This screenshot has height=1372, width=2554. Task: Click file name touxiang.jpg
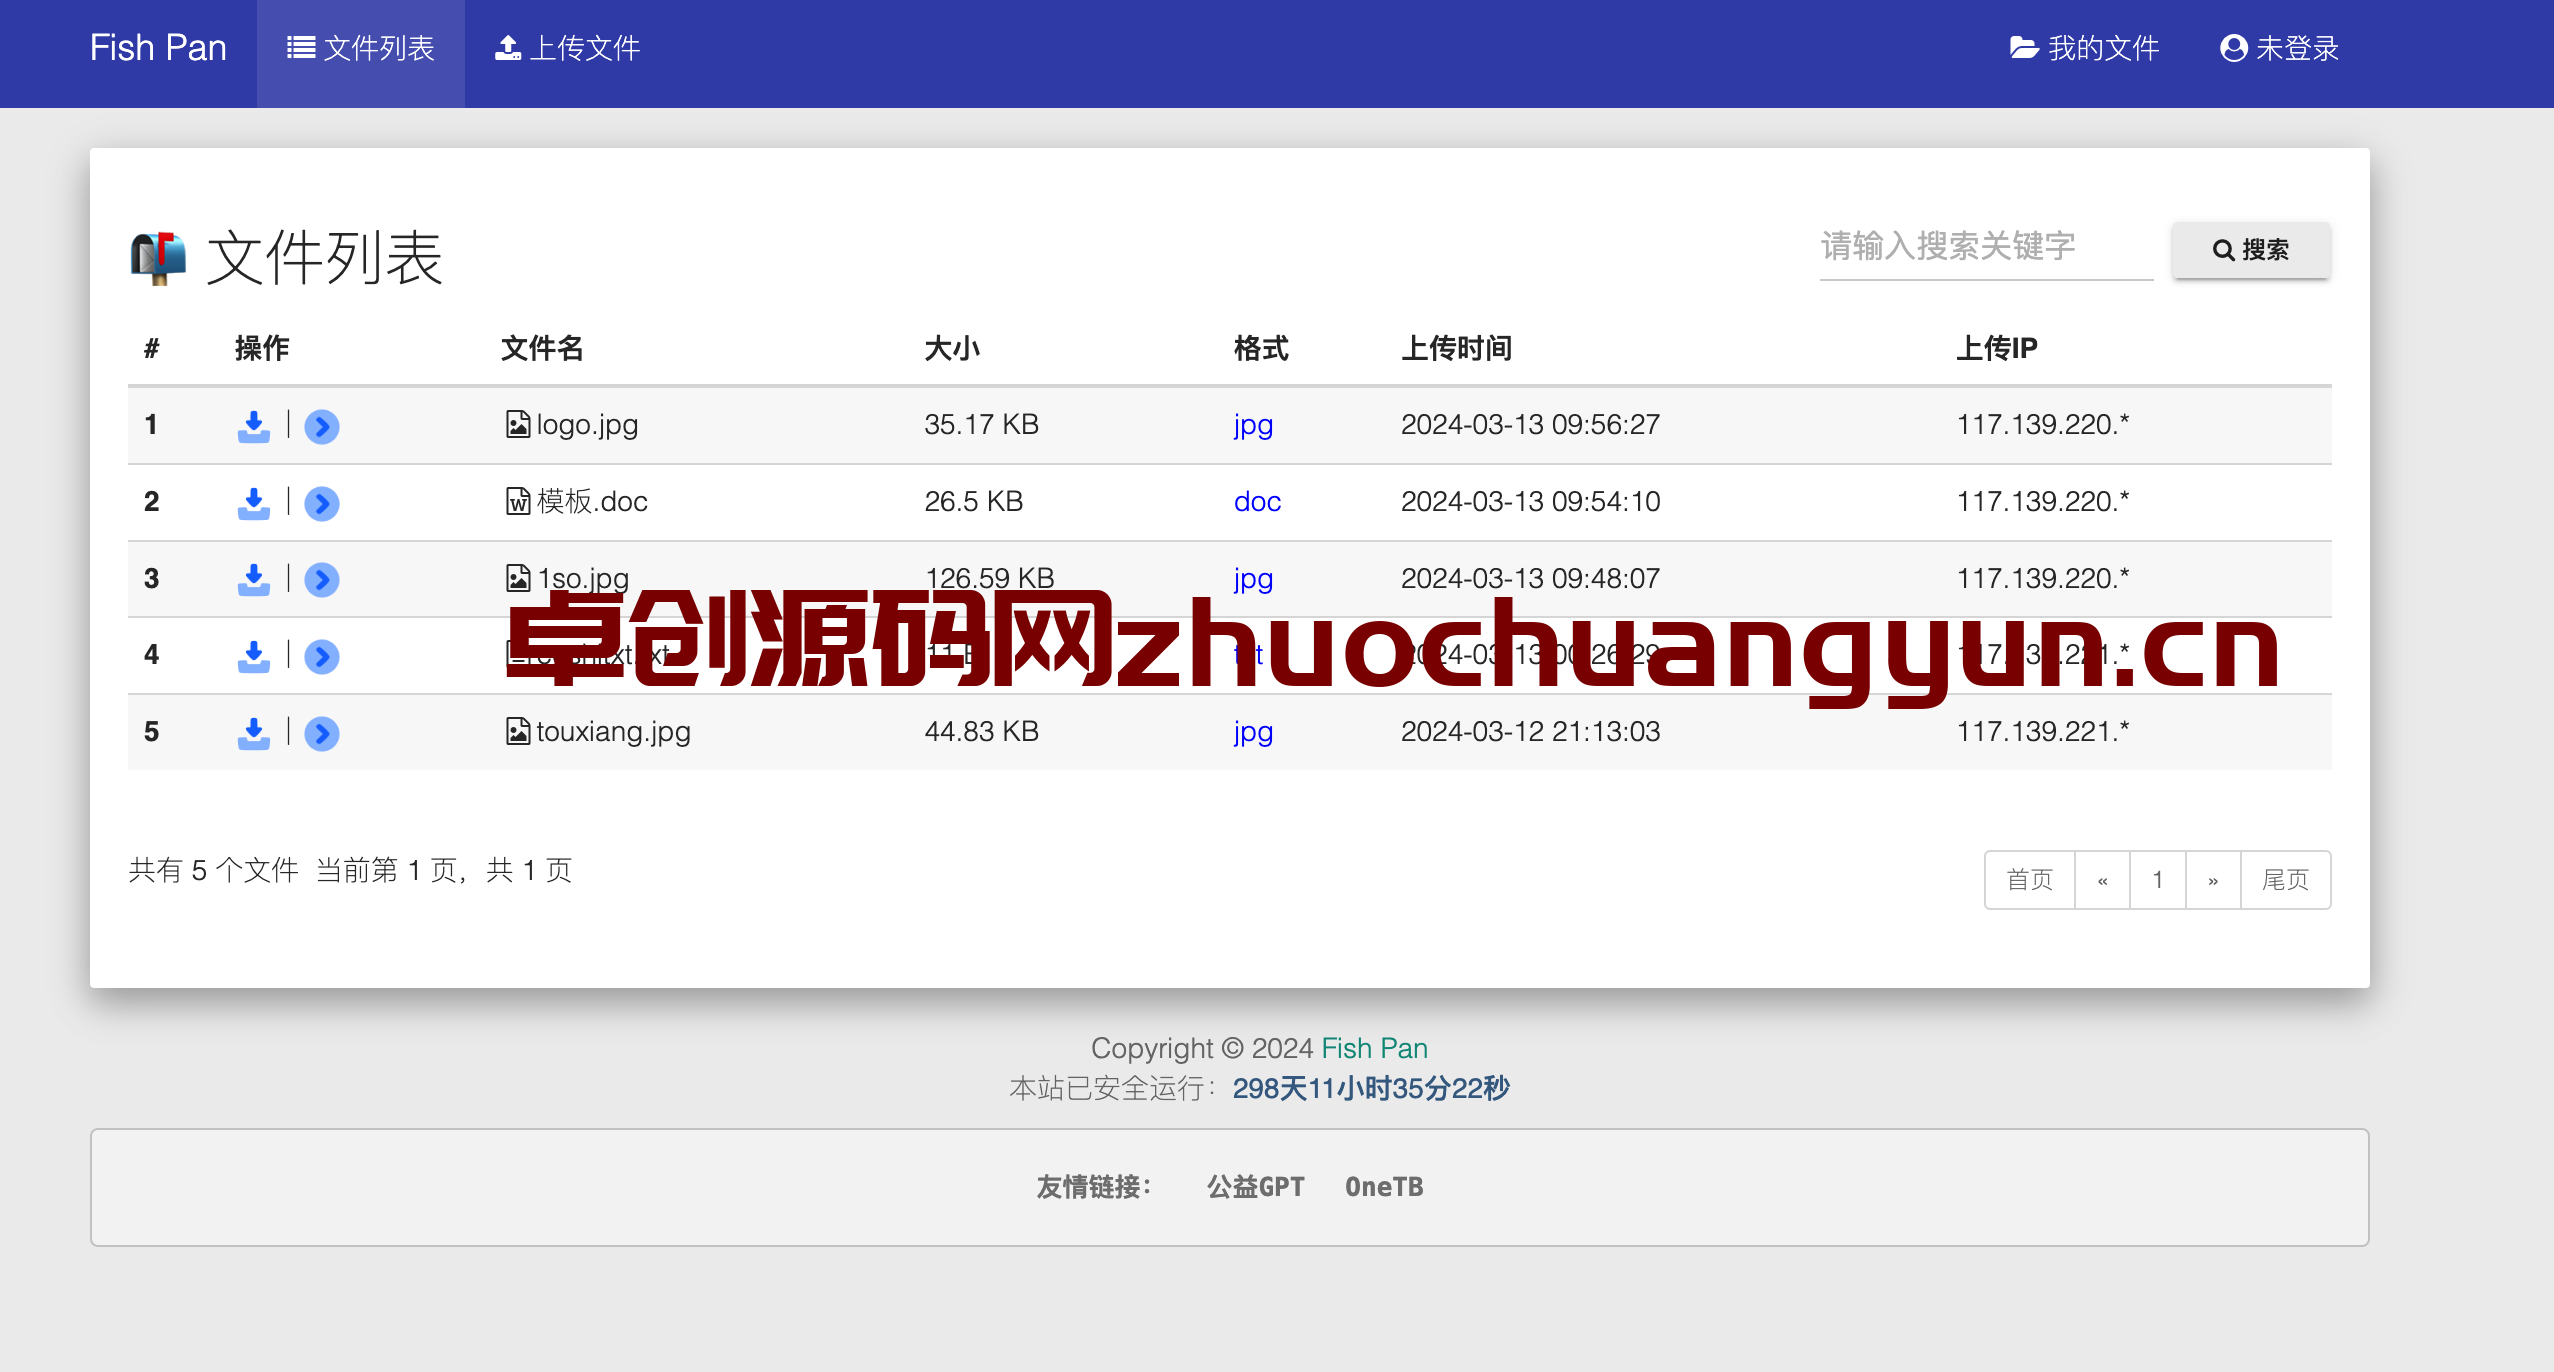point(613,732)
